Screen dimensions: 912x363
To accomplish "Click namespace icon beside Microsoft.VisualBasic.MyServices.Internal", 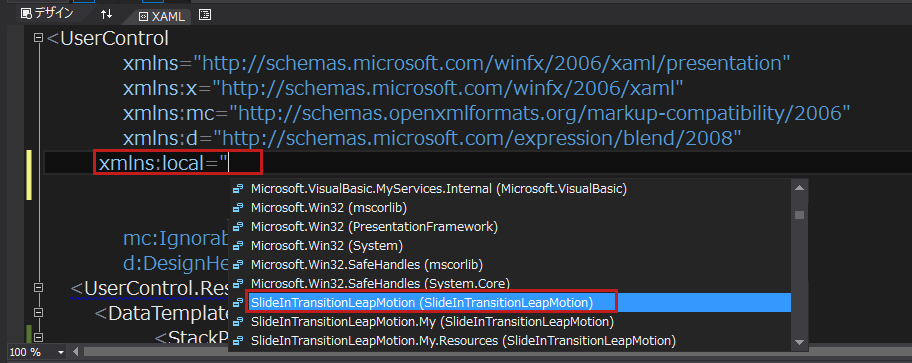I will click(x=237, y=189).
